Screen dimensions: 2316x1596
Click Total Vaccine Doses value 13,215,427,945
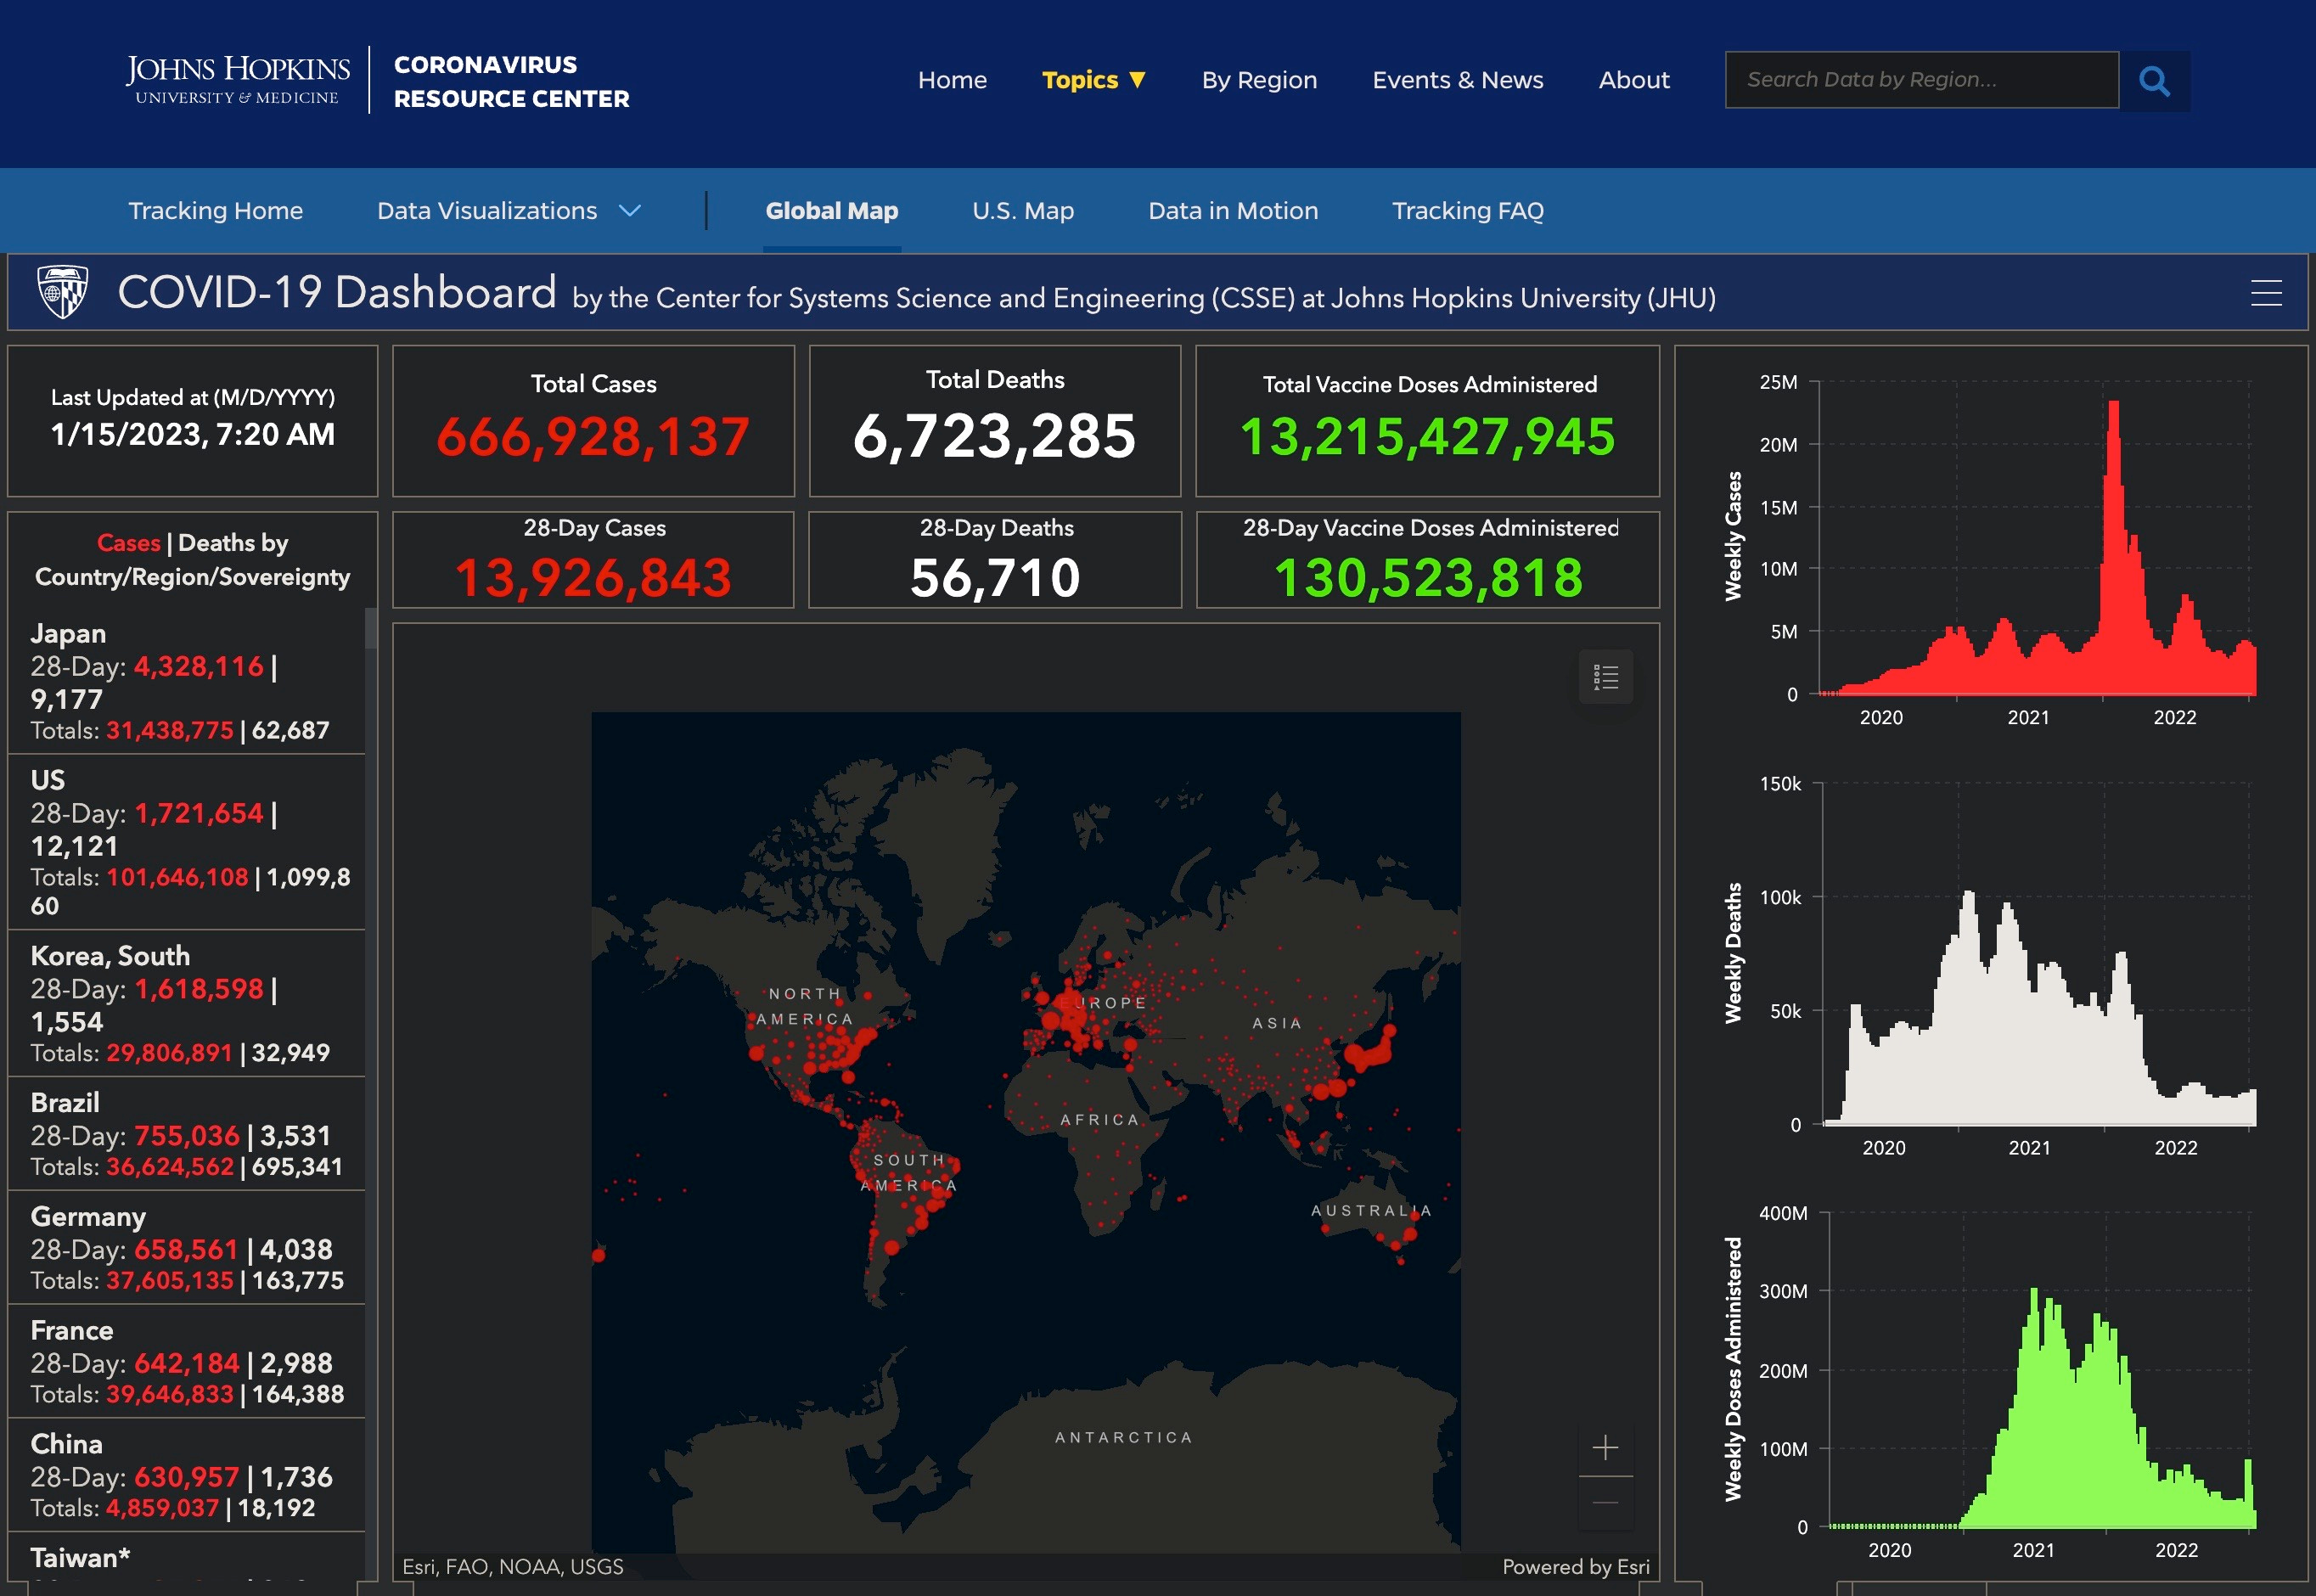pyautogui.click(x=1427, y=437)
